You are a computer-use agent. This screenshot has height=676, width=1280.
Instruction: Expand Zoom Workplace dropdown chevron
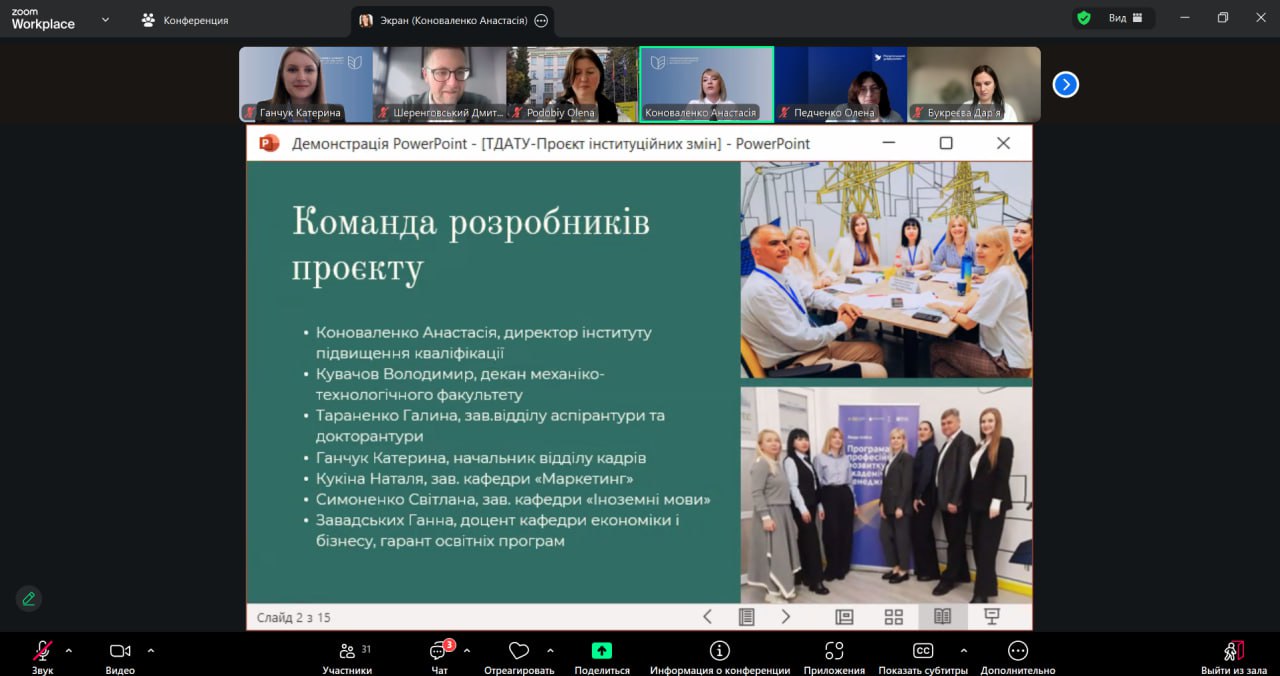pos(105,19)
